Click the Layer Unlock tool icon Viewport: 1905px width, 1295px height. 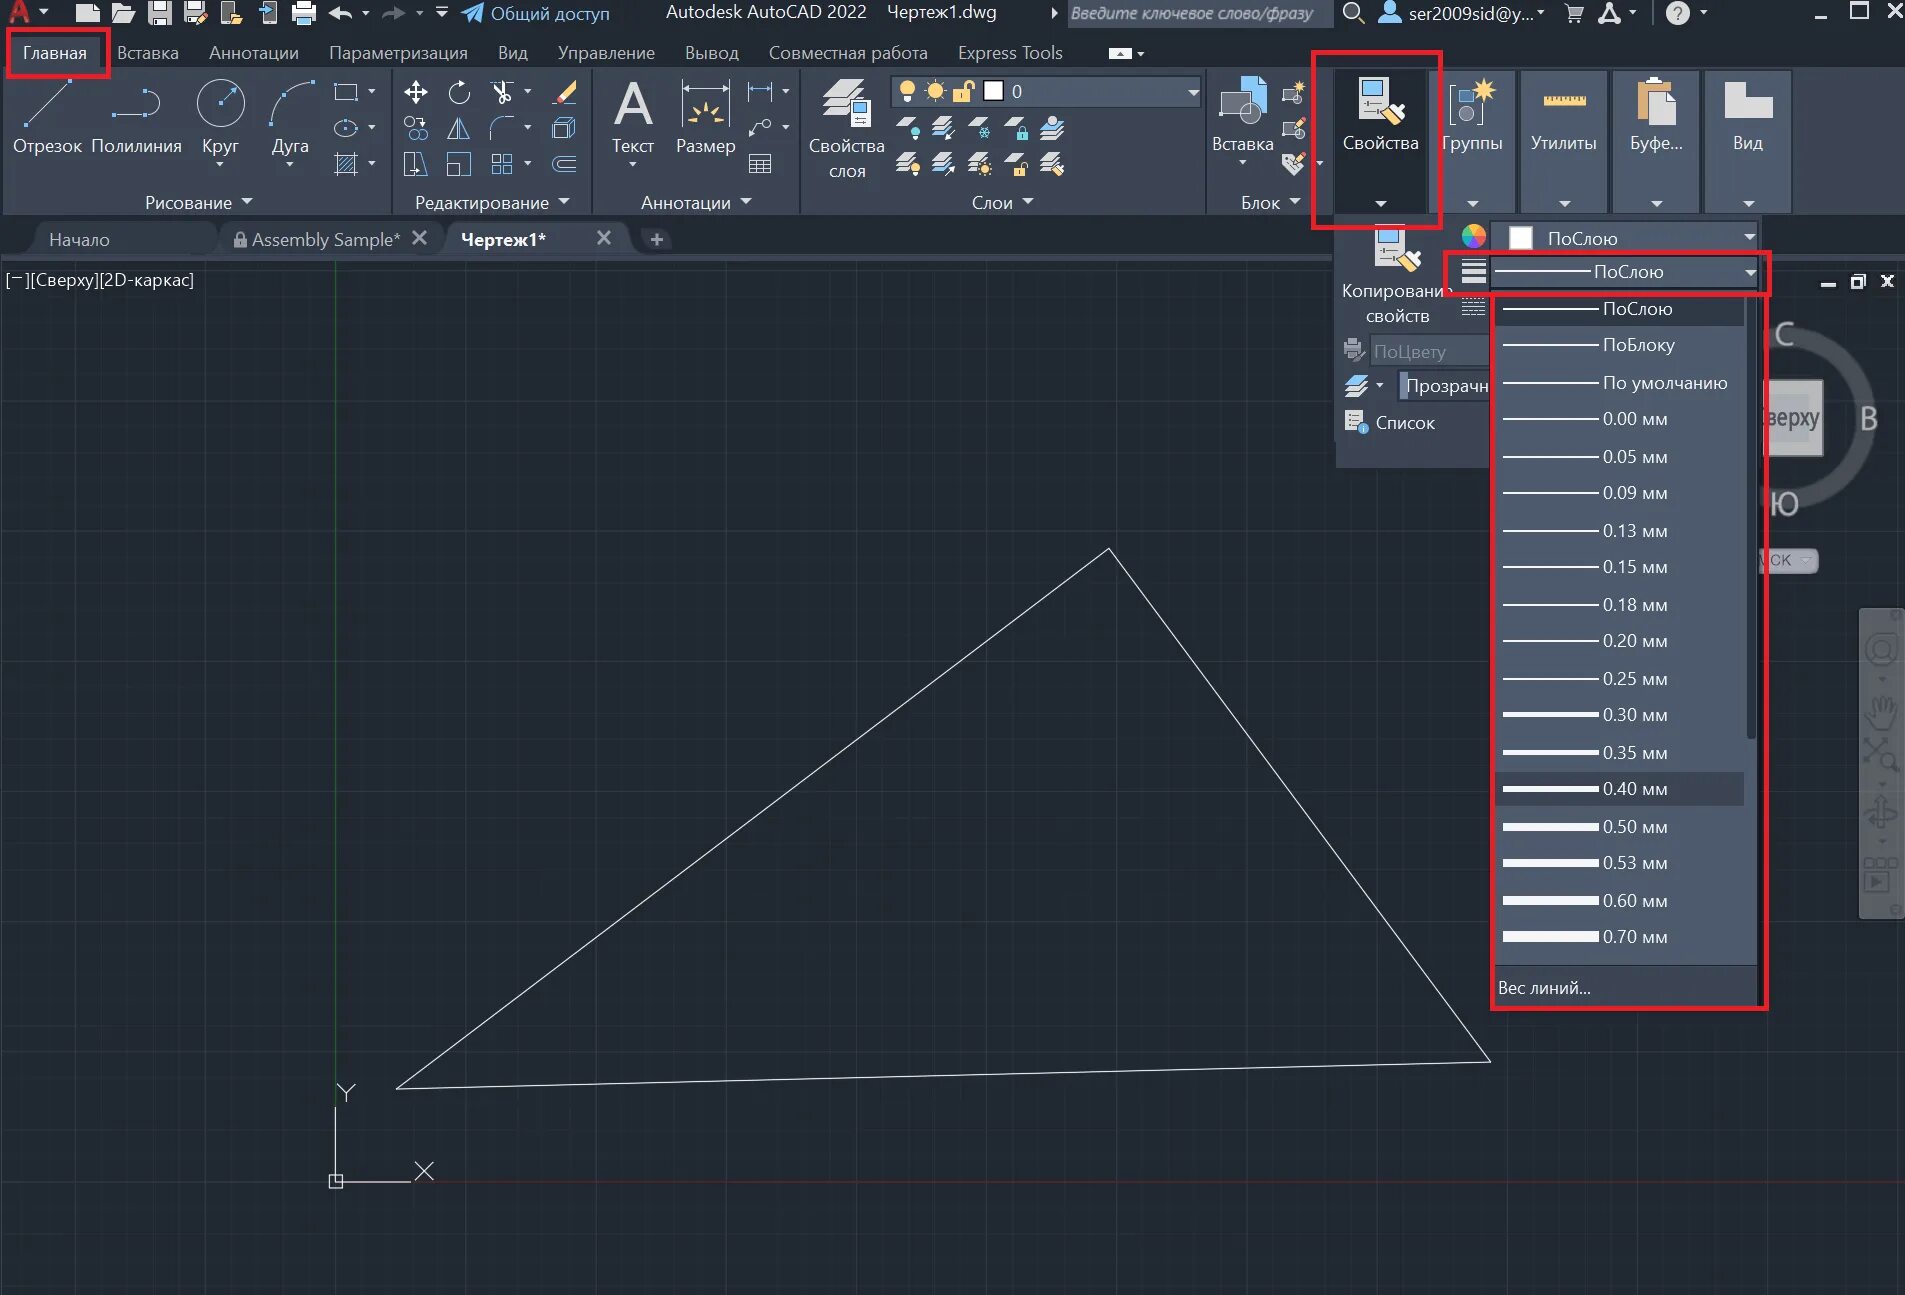pyautogui.click(x=1016, y=164)
